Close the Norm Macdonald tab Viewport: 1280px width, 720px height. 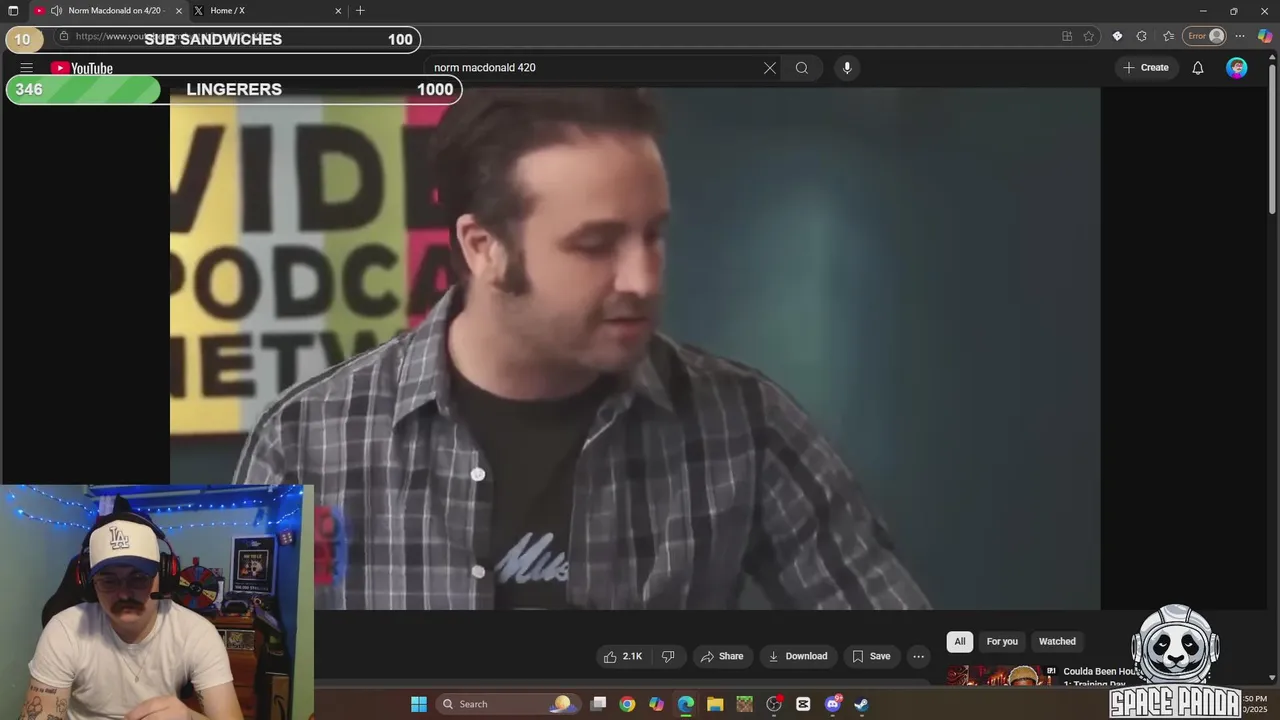[x=179, y=10]
